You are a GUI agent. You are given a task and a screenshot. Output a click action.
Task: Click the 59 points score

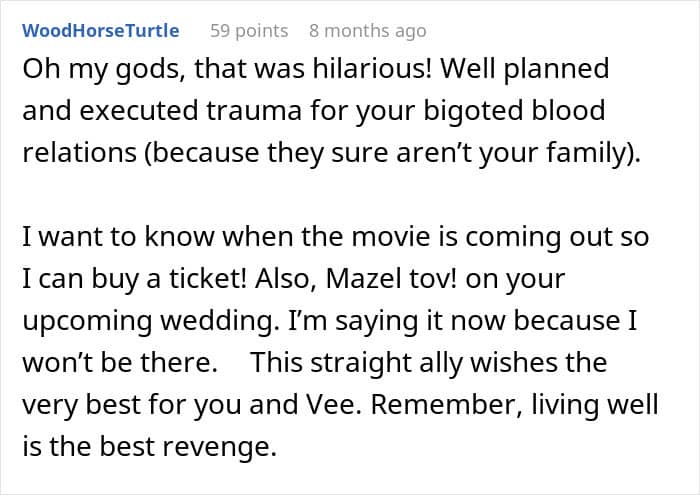point(247,31)
